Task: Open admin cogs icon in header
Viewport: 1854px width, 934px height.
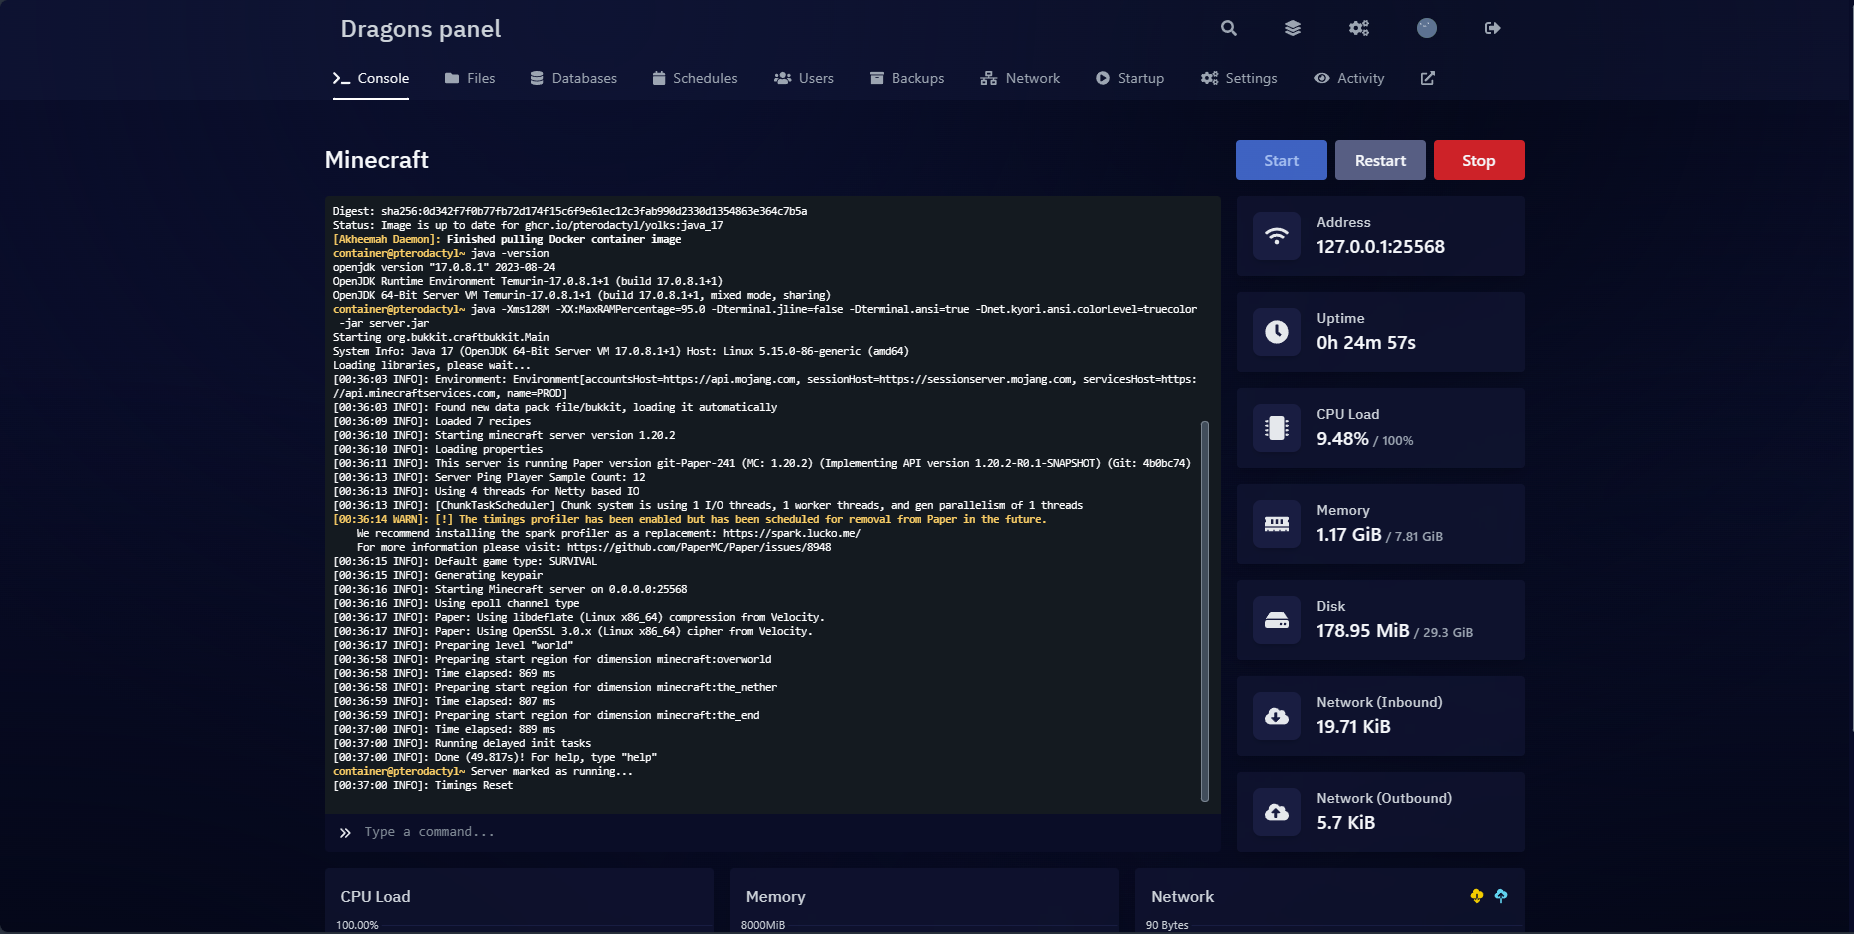Action: pos(1359,28)
